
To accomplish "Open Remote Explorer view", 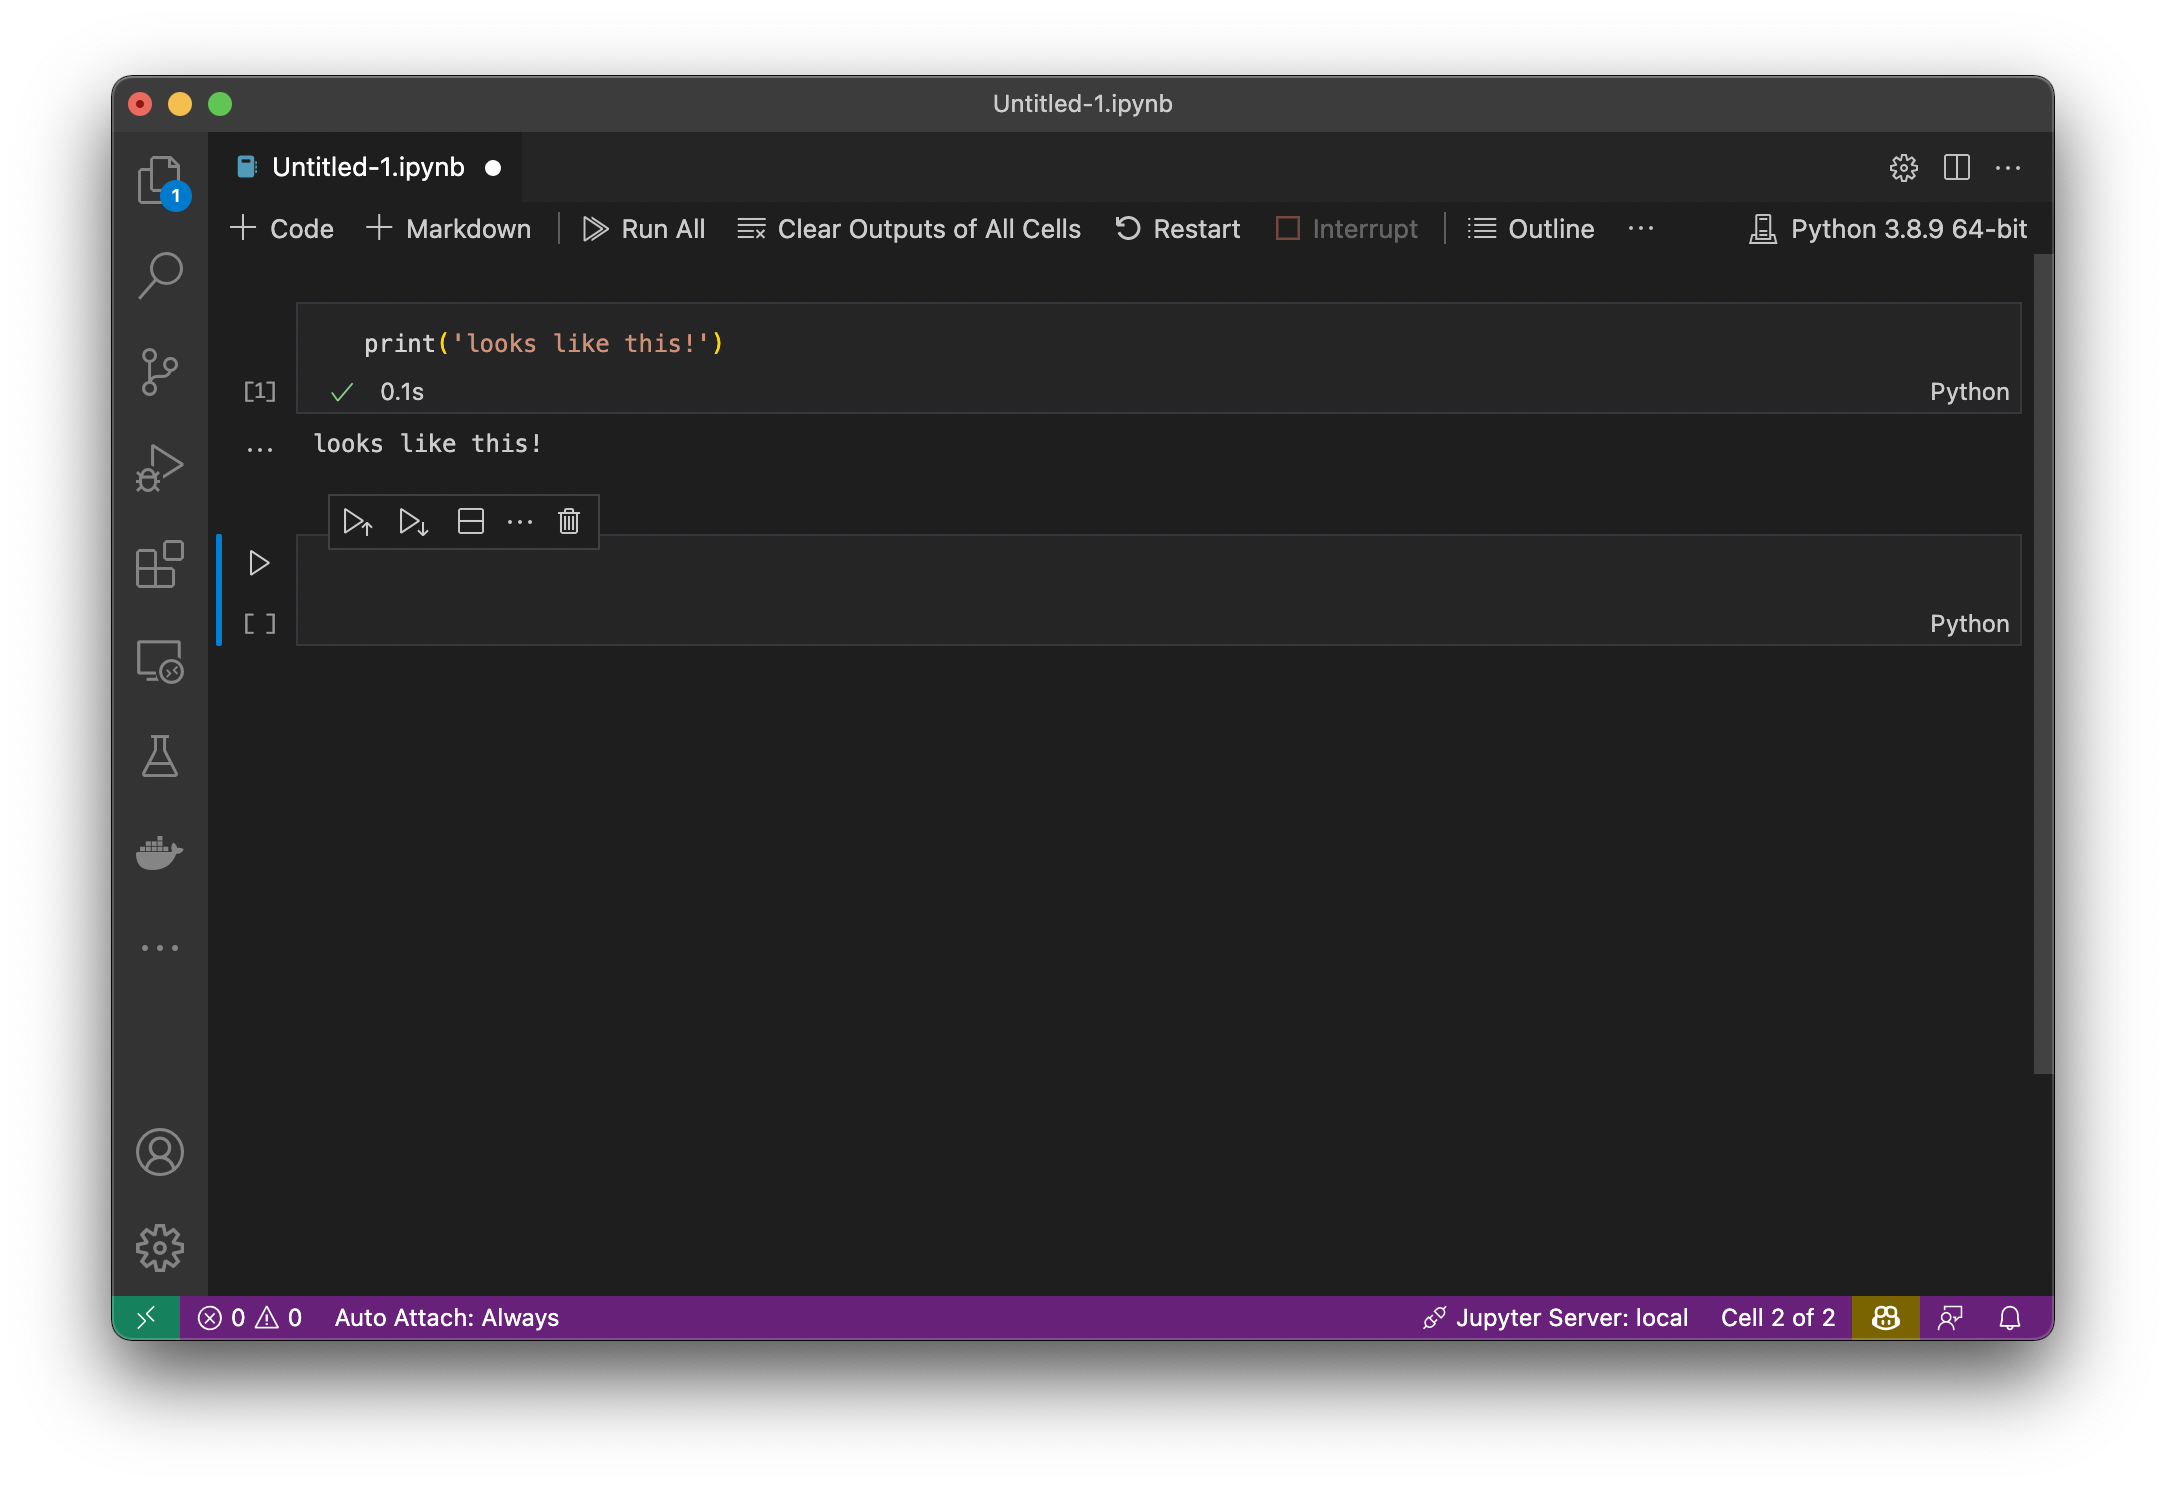I will click(160, 661).
